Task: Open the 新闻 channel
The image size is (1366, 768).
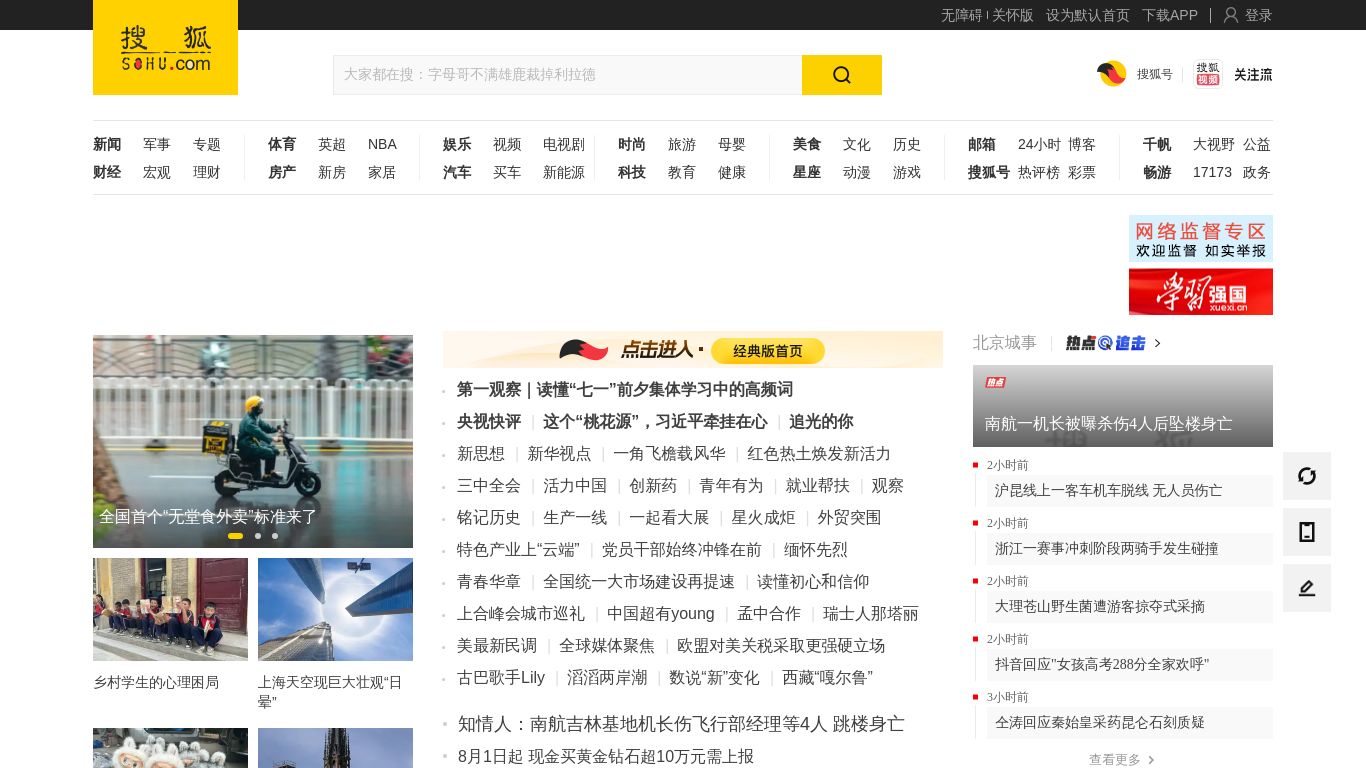Action: tap(107, 144)
